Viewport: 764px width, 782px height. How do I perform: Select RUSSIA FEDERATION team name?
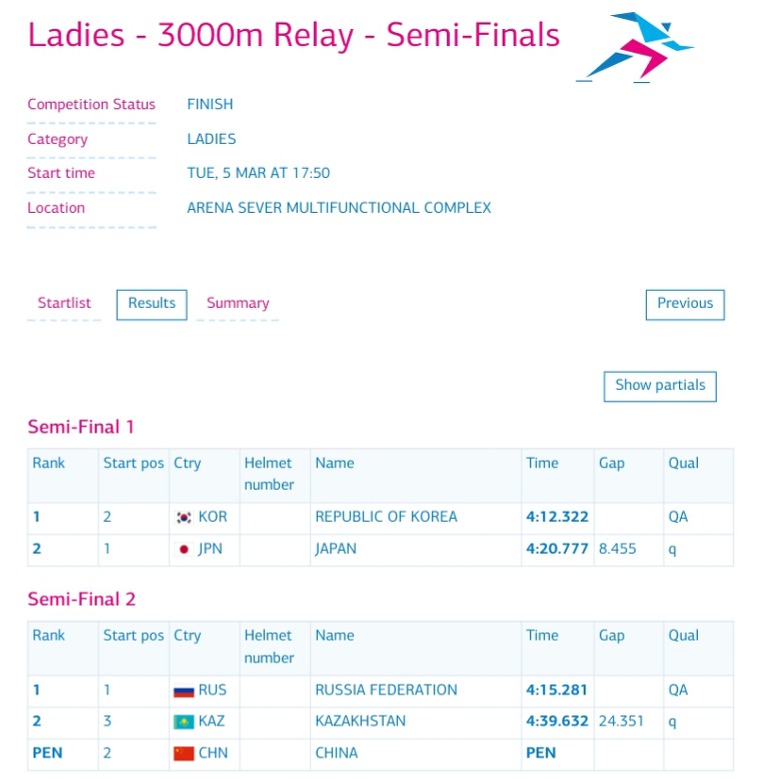coord(386,690)
